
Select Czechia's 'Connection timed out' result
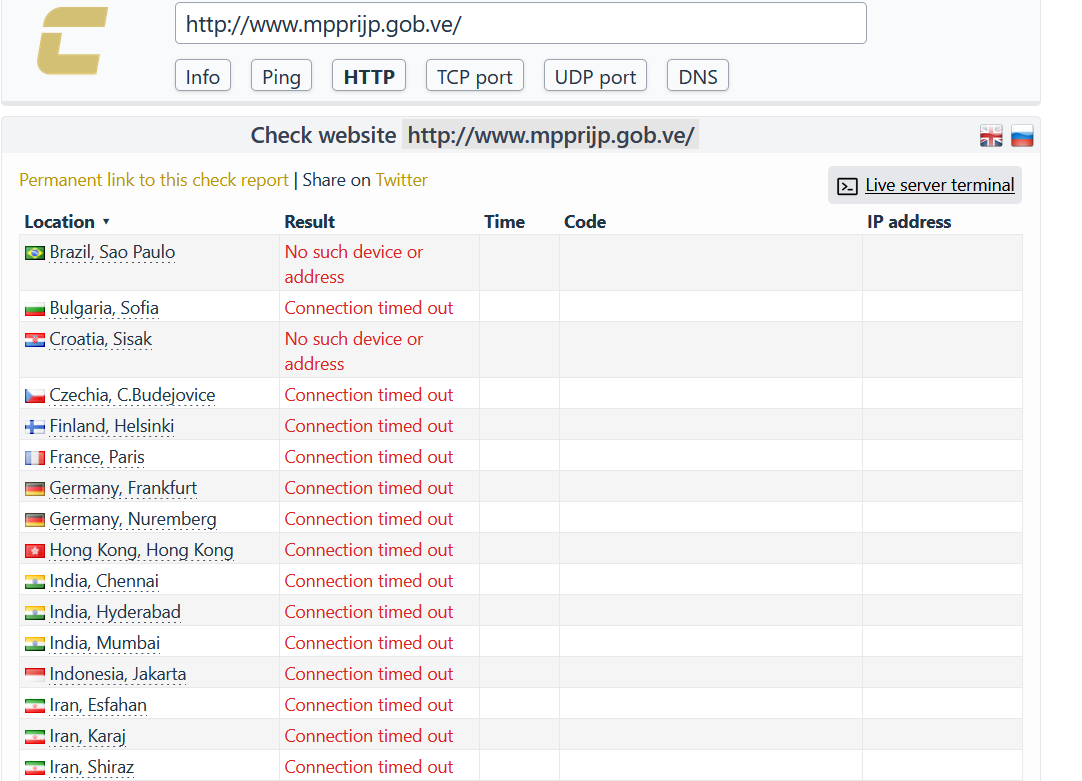click(x=369, y=395)
